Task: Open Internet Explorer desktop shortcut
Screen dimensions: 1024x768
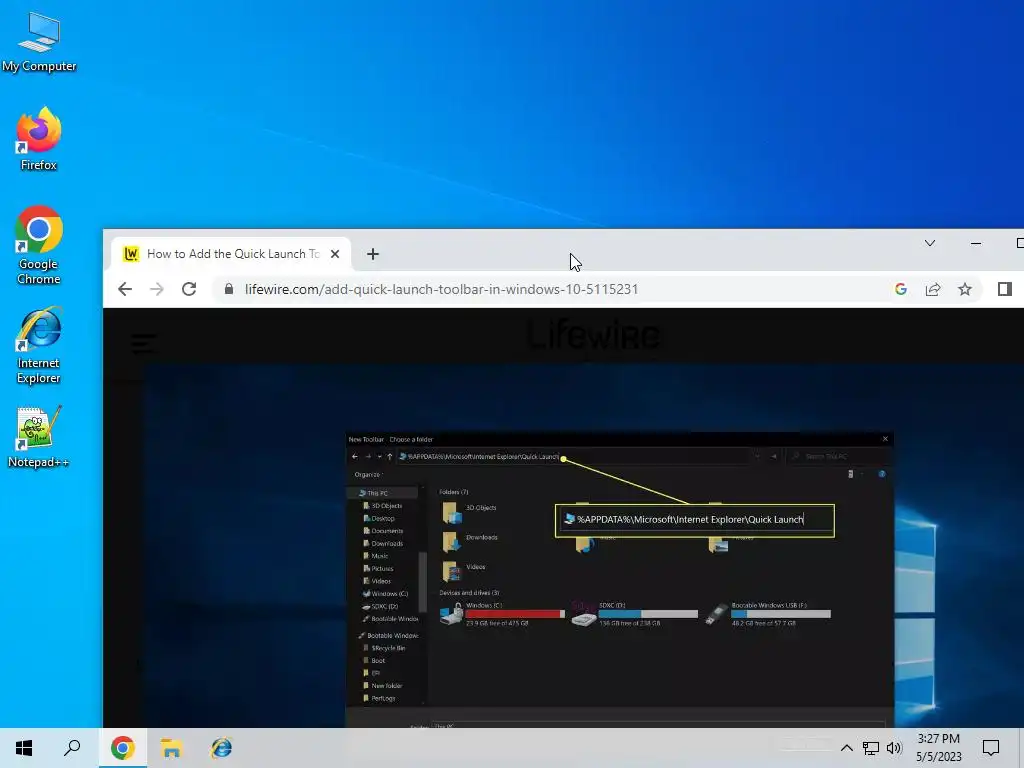Action: click(x=39, y=345)
